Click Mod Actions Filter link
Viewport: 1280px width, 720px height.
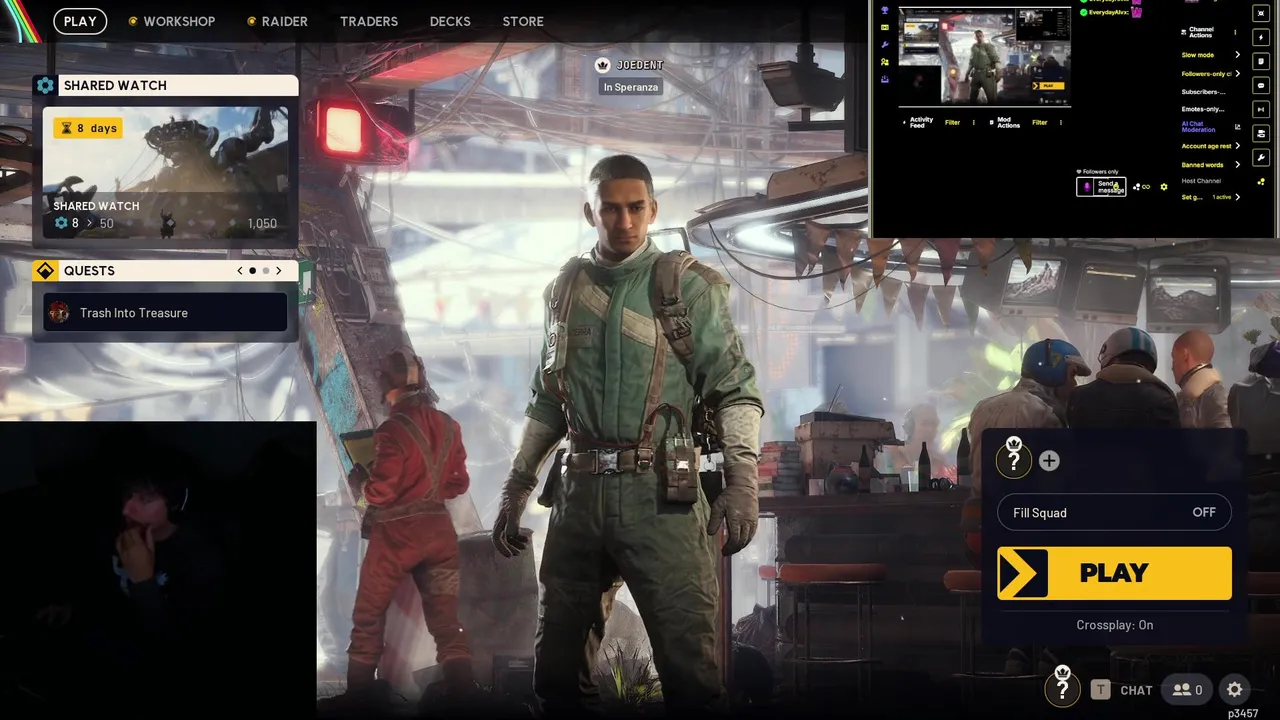(1039, 122)
